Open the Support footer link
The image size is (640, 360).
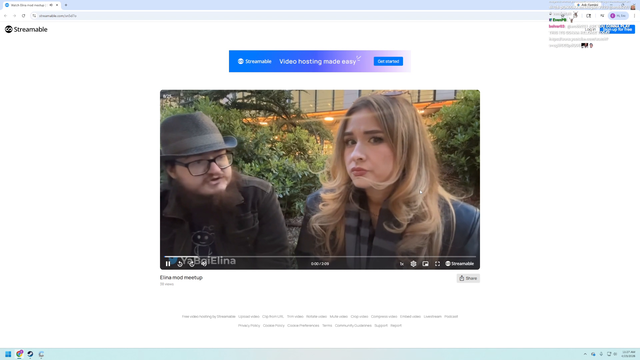coord(381,326)
